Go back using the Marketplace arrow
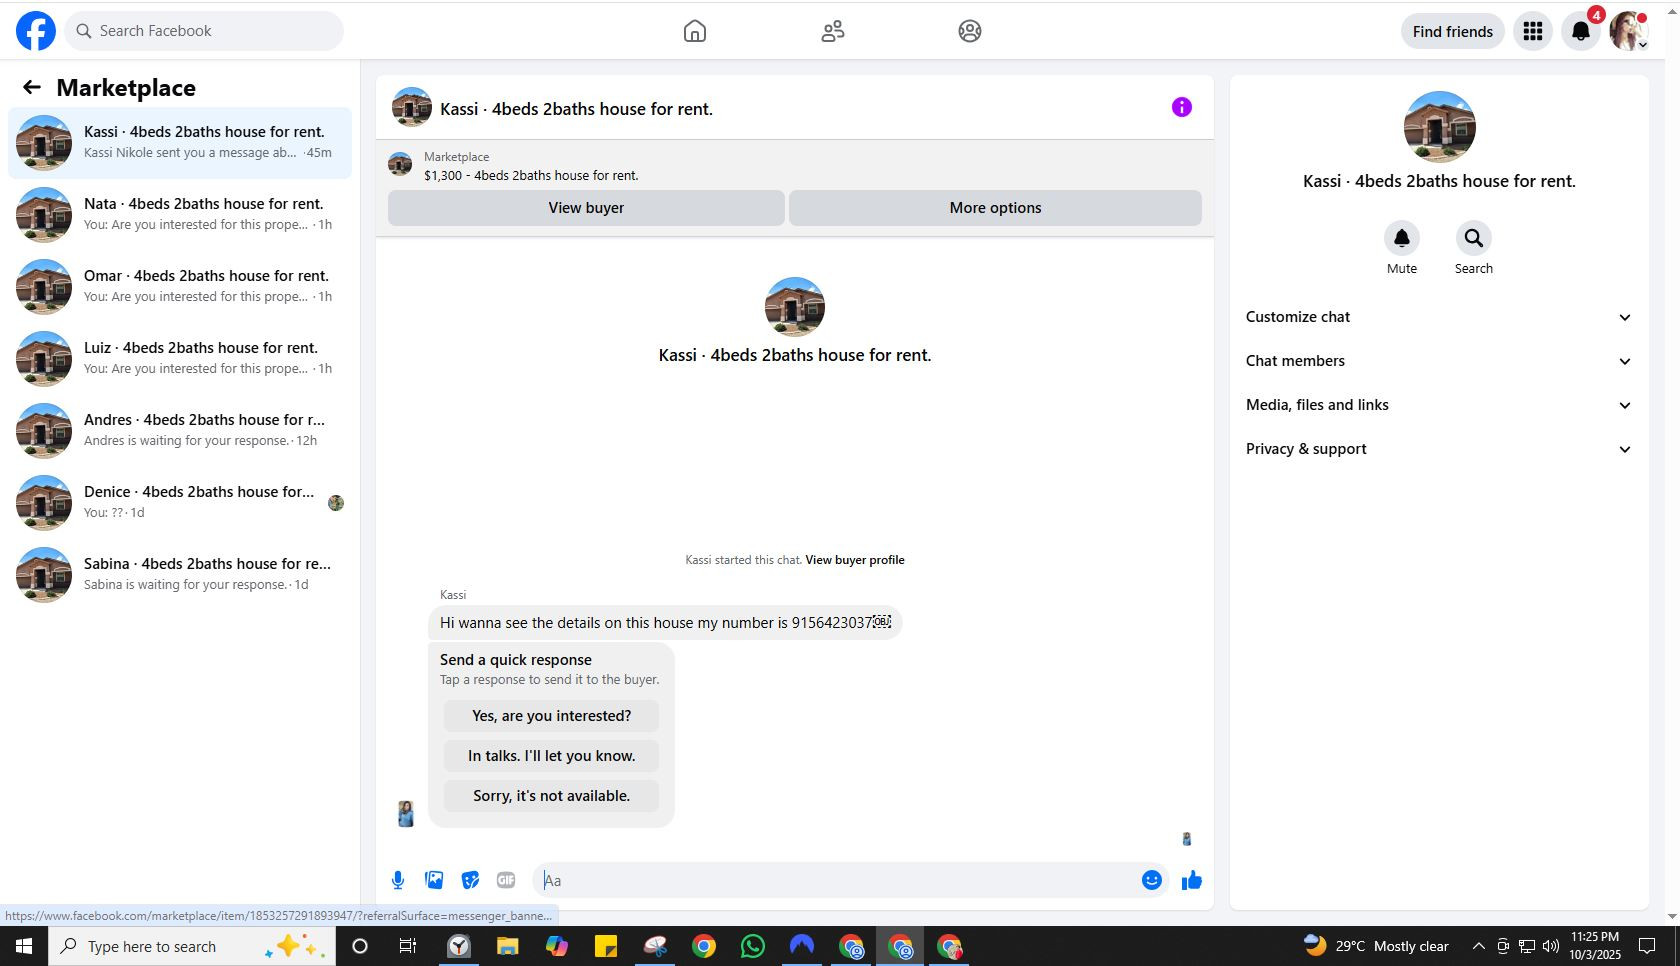 [x=32, y=88]
